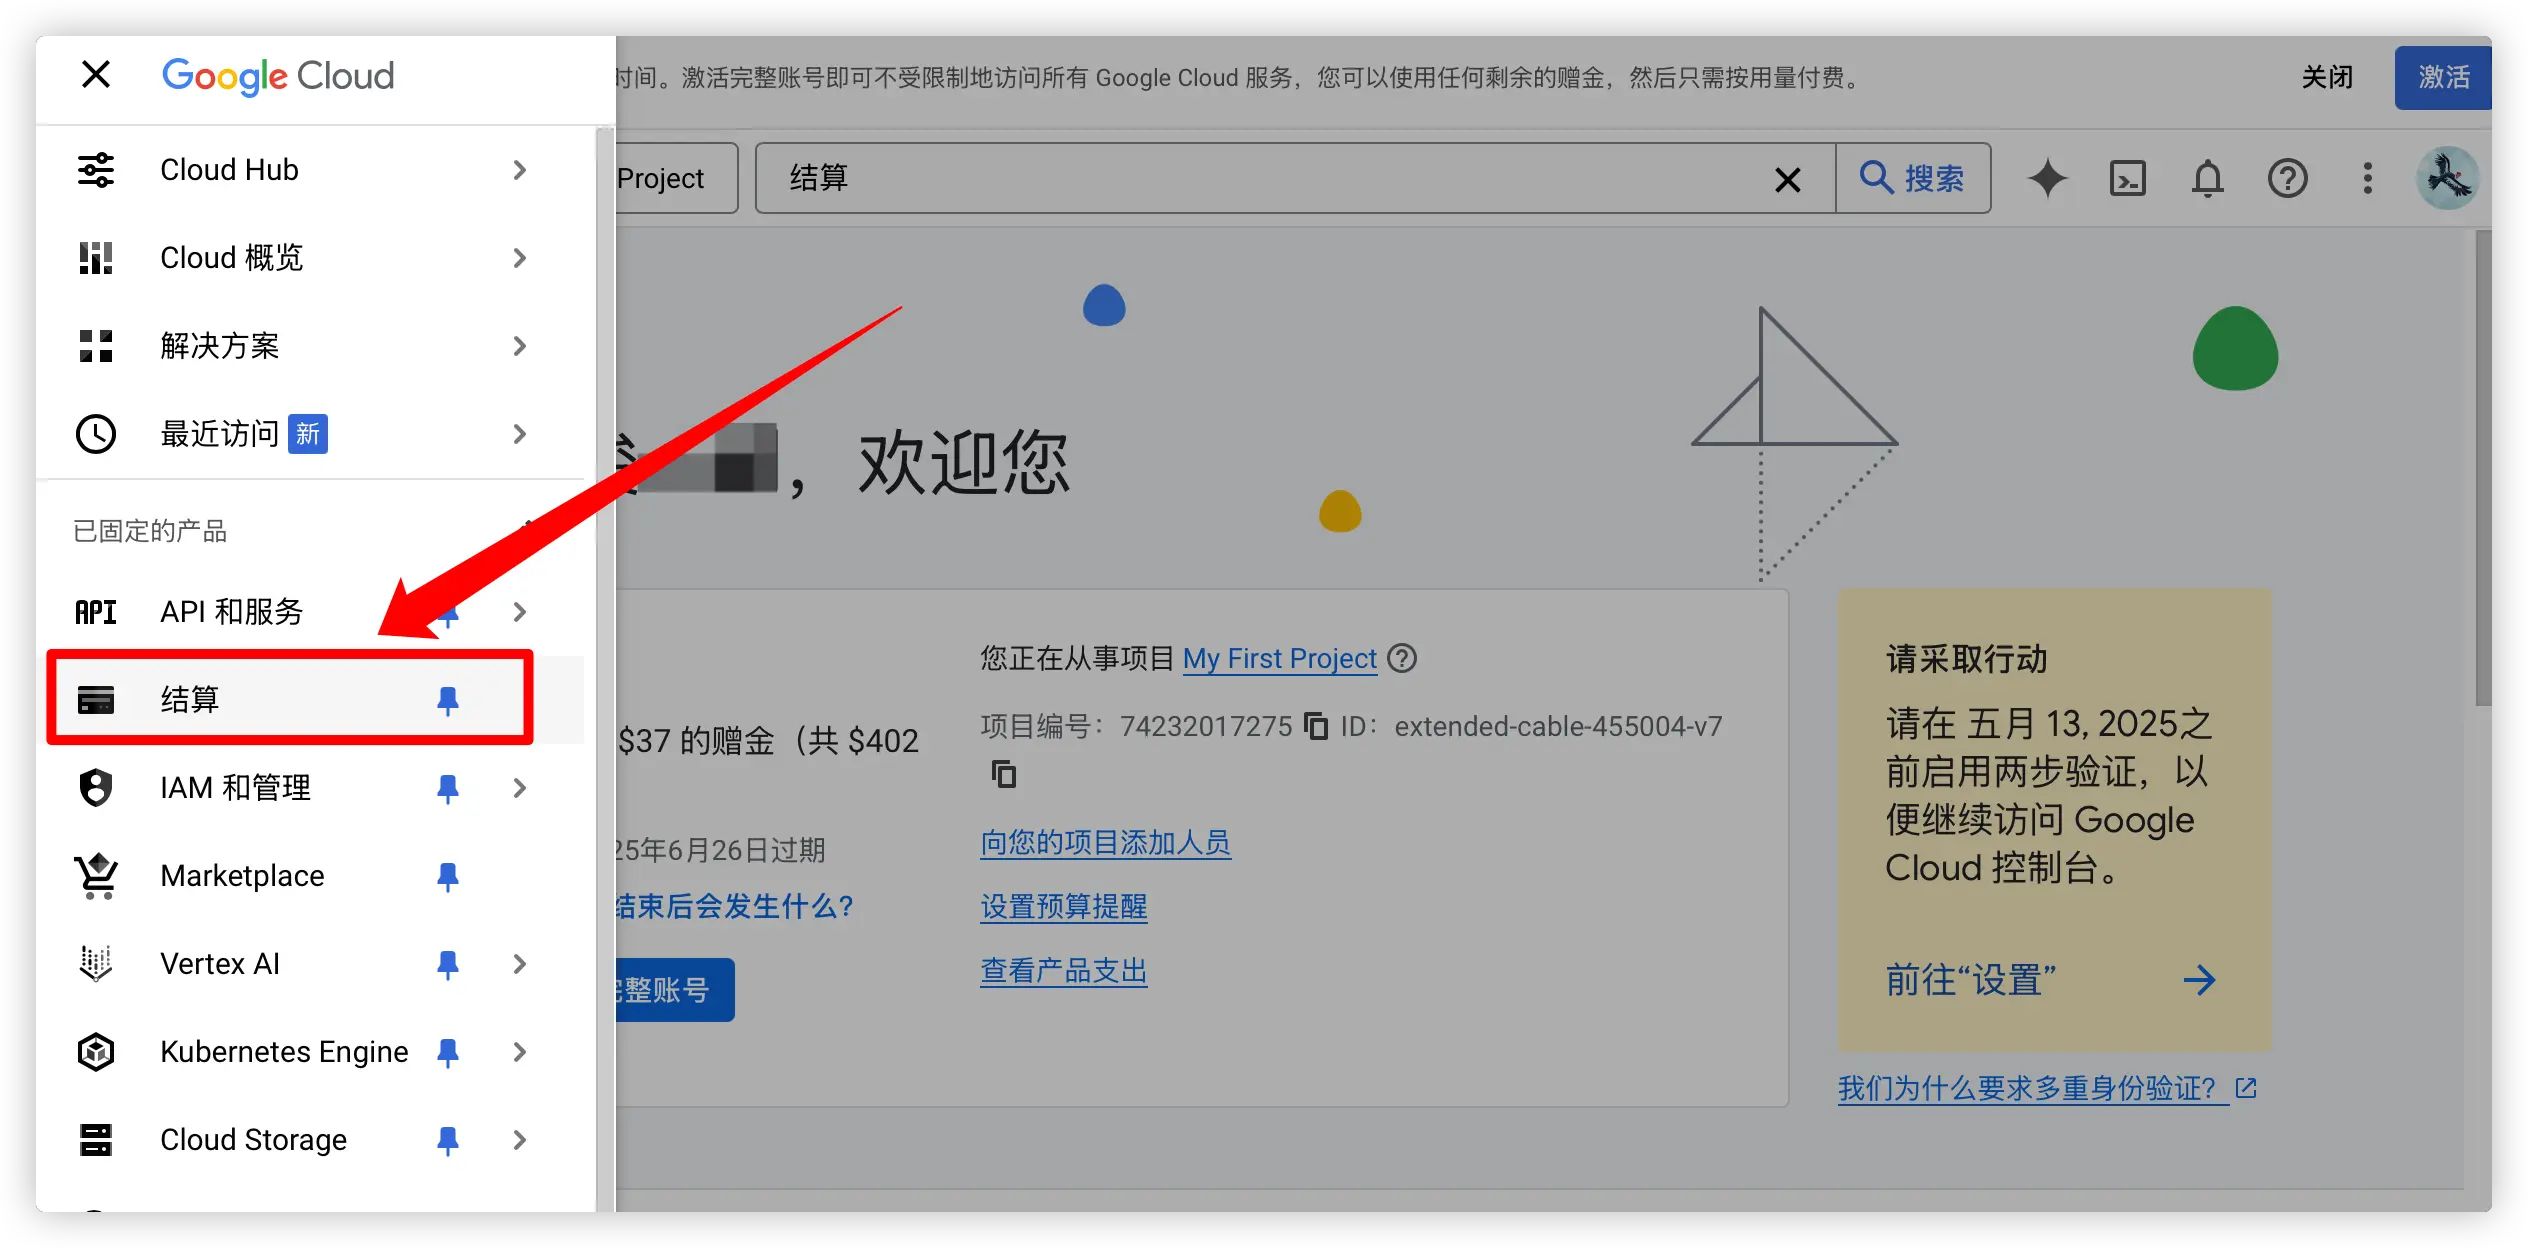Open the My First Project link
This screenshot has height=1248, width=2528.
pos(1280,658)
